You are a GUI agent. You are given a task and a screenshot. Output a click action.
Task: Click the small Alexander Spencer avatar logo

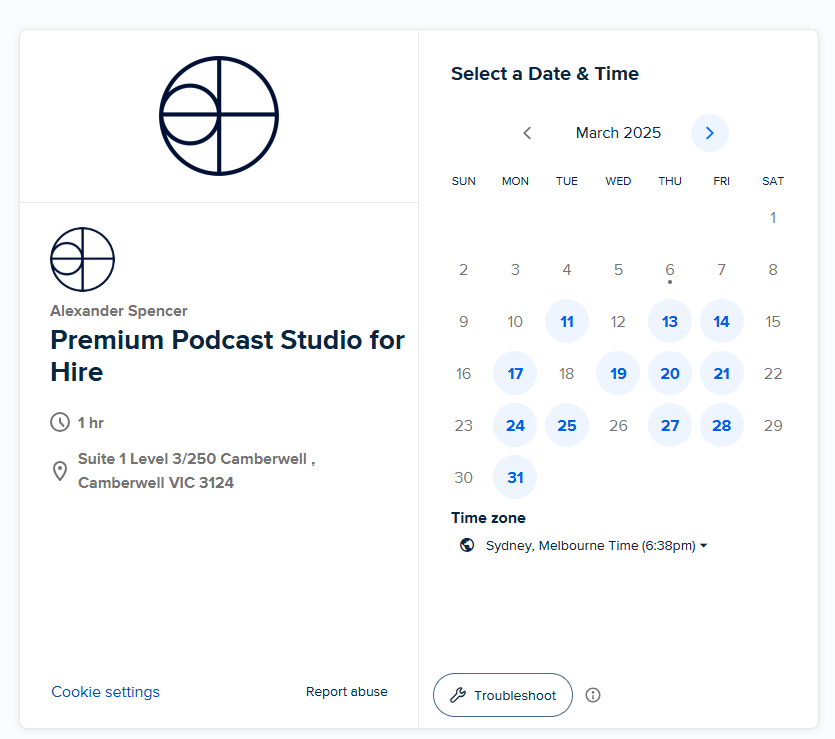point(83,259)
